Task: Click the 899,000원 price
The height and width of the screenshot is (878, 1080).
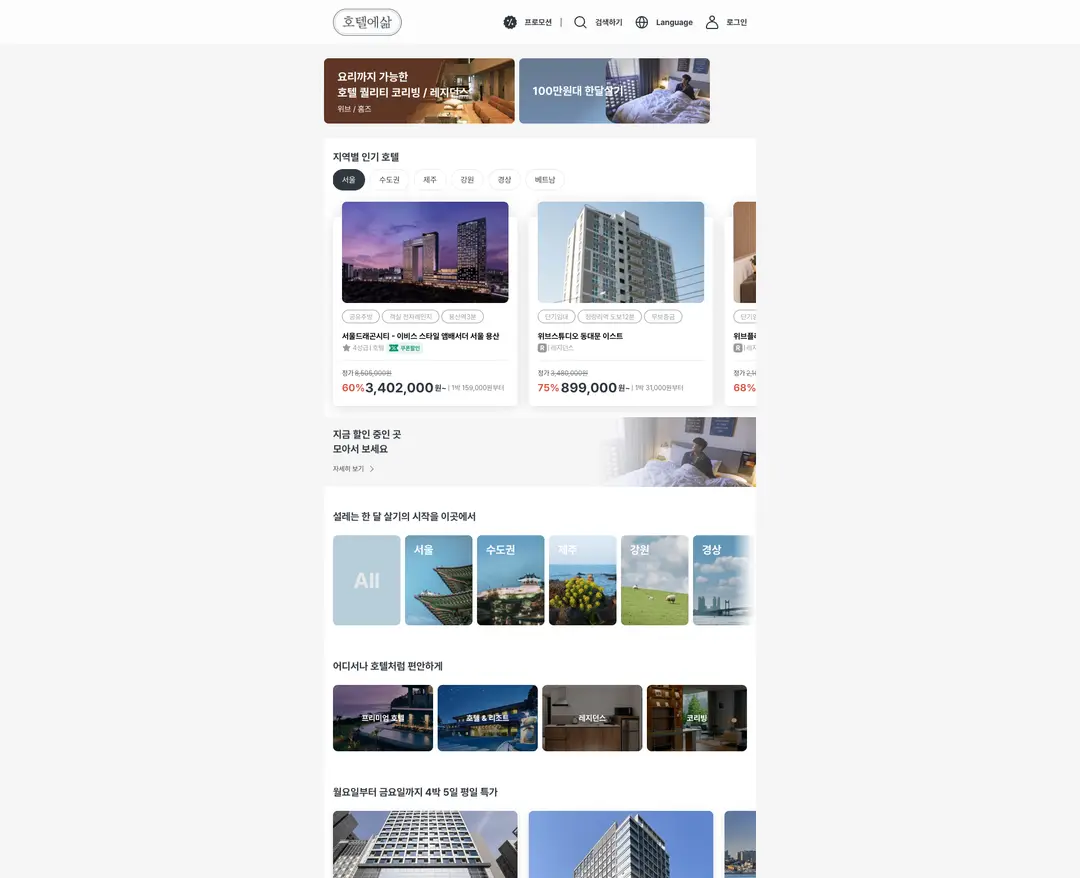Action: [594, 388]
